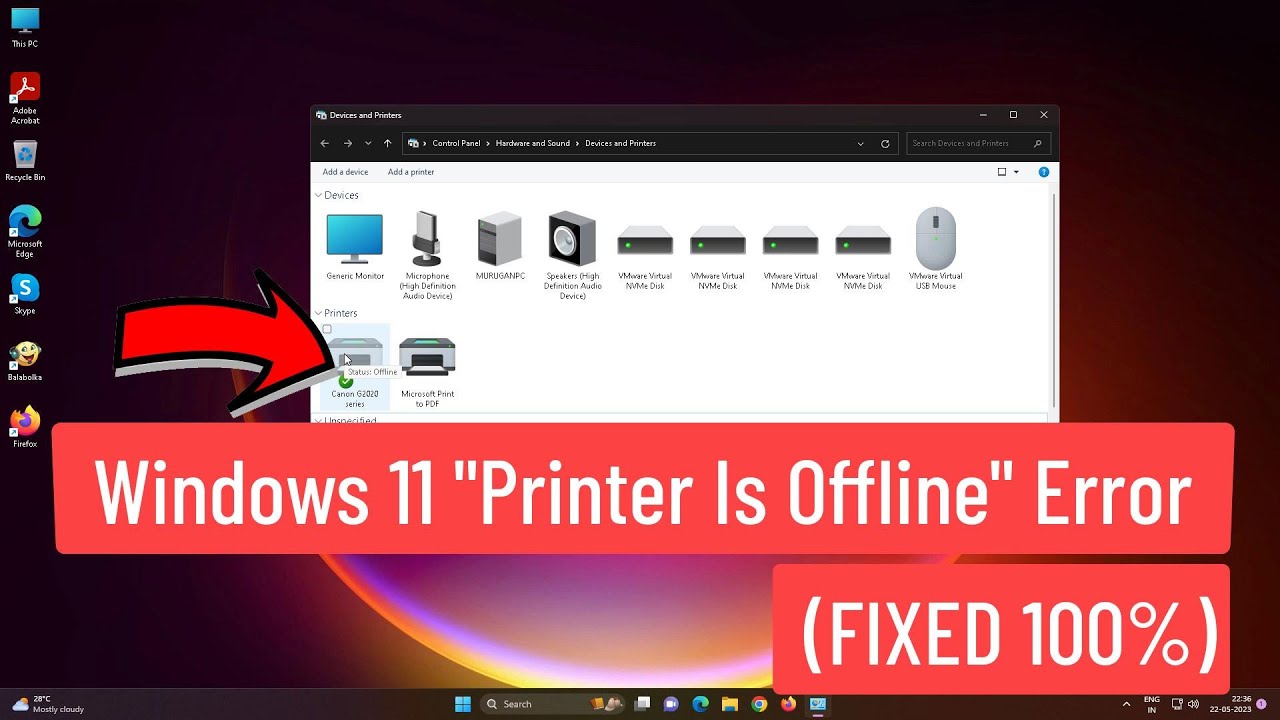
Task: Click Search Devices and Printers field
Action: (977, 143)
